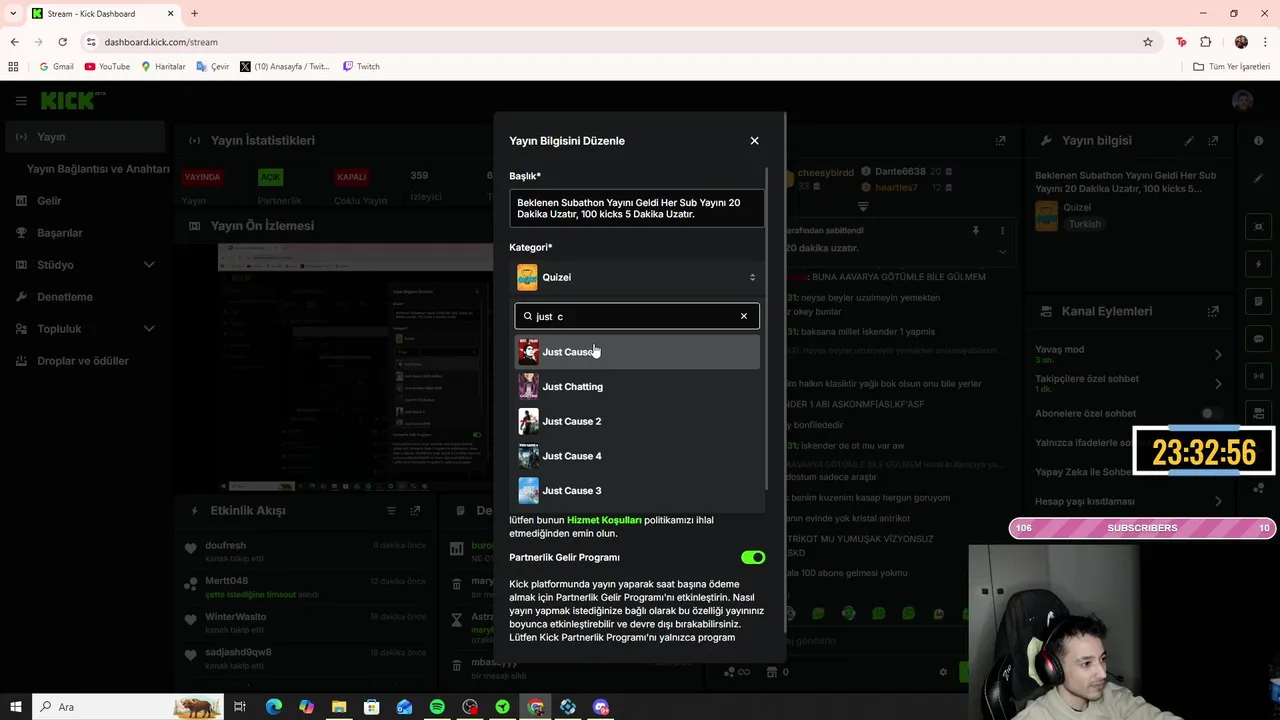Open the Etkinlik Akışı filter icon
This screenshot has height=720, width=1280.
pyautogui.click(x=391, y=511)
